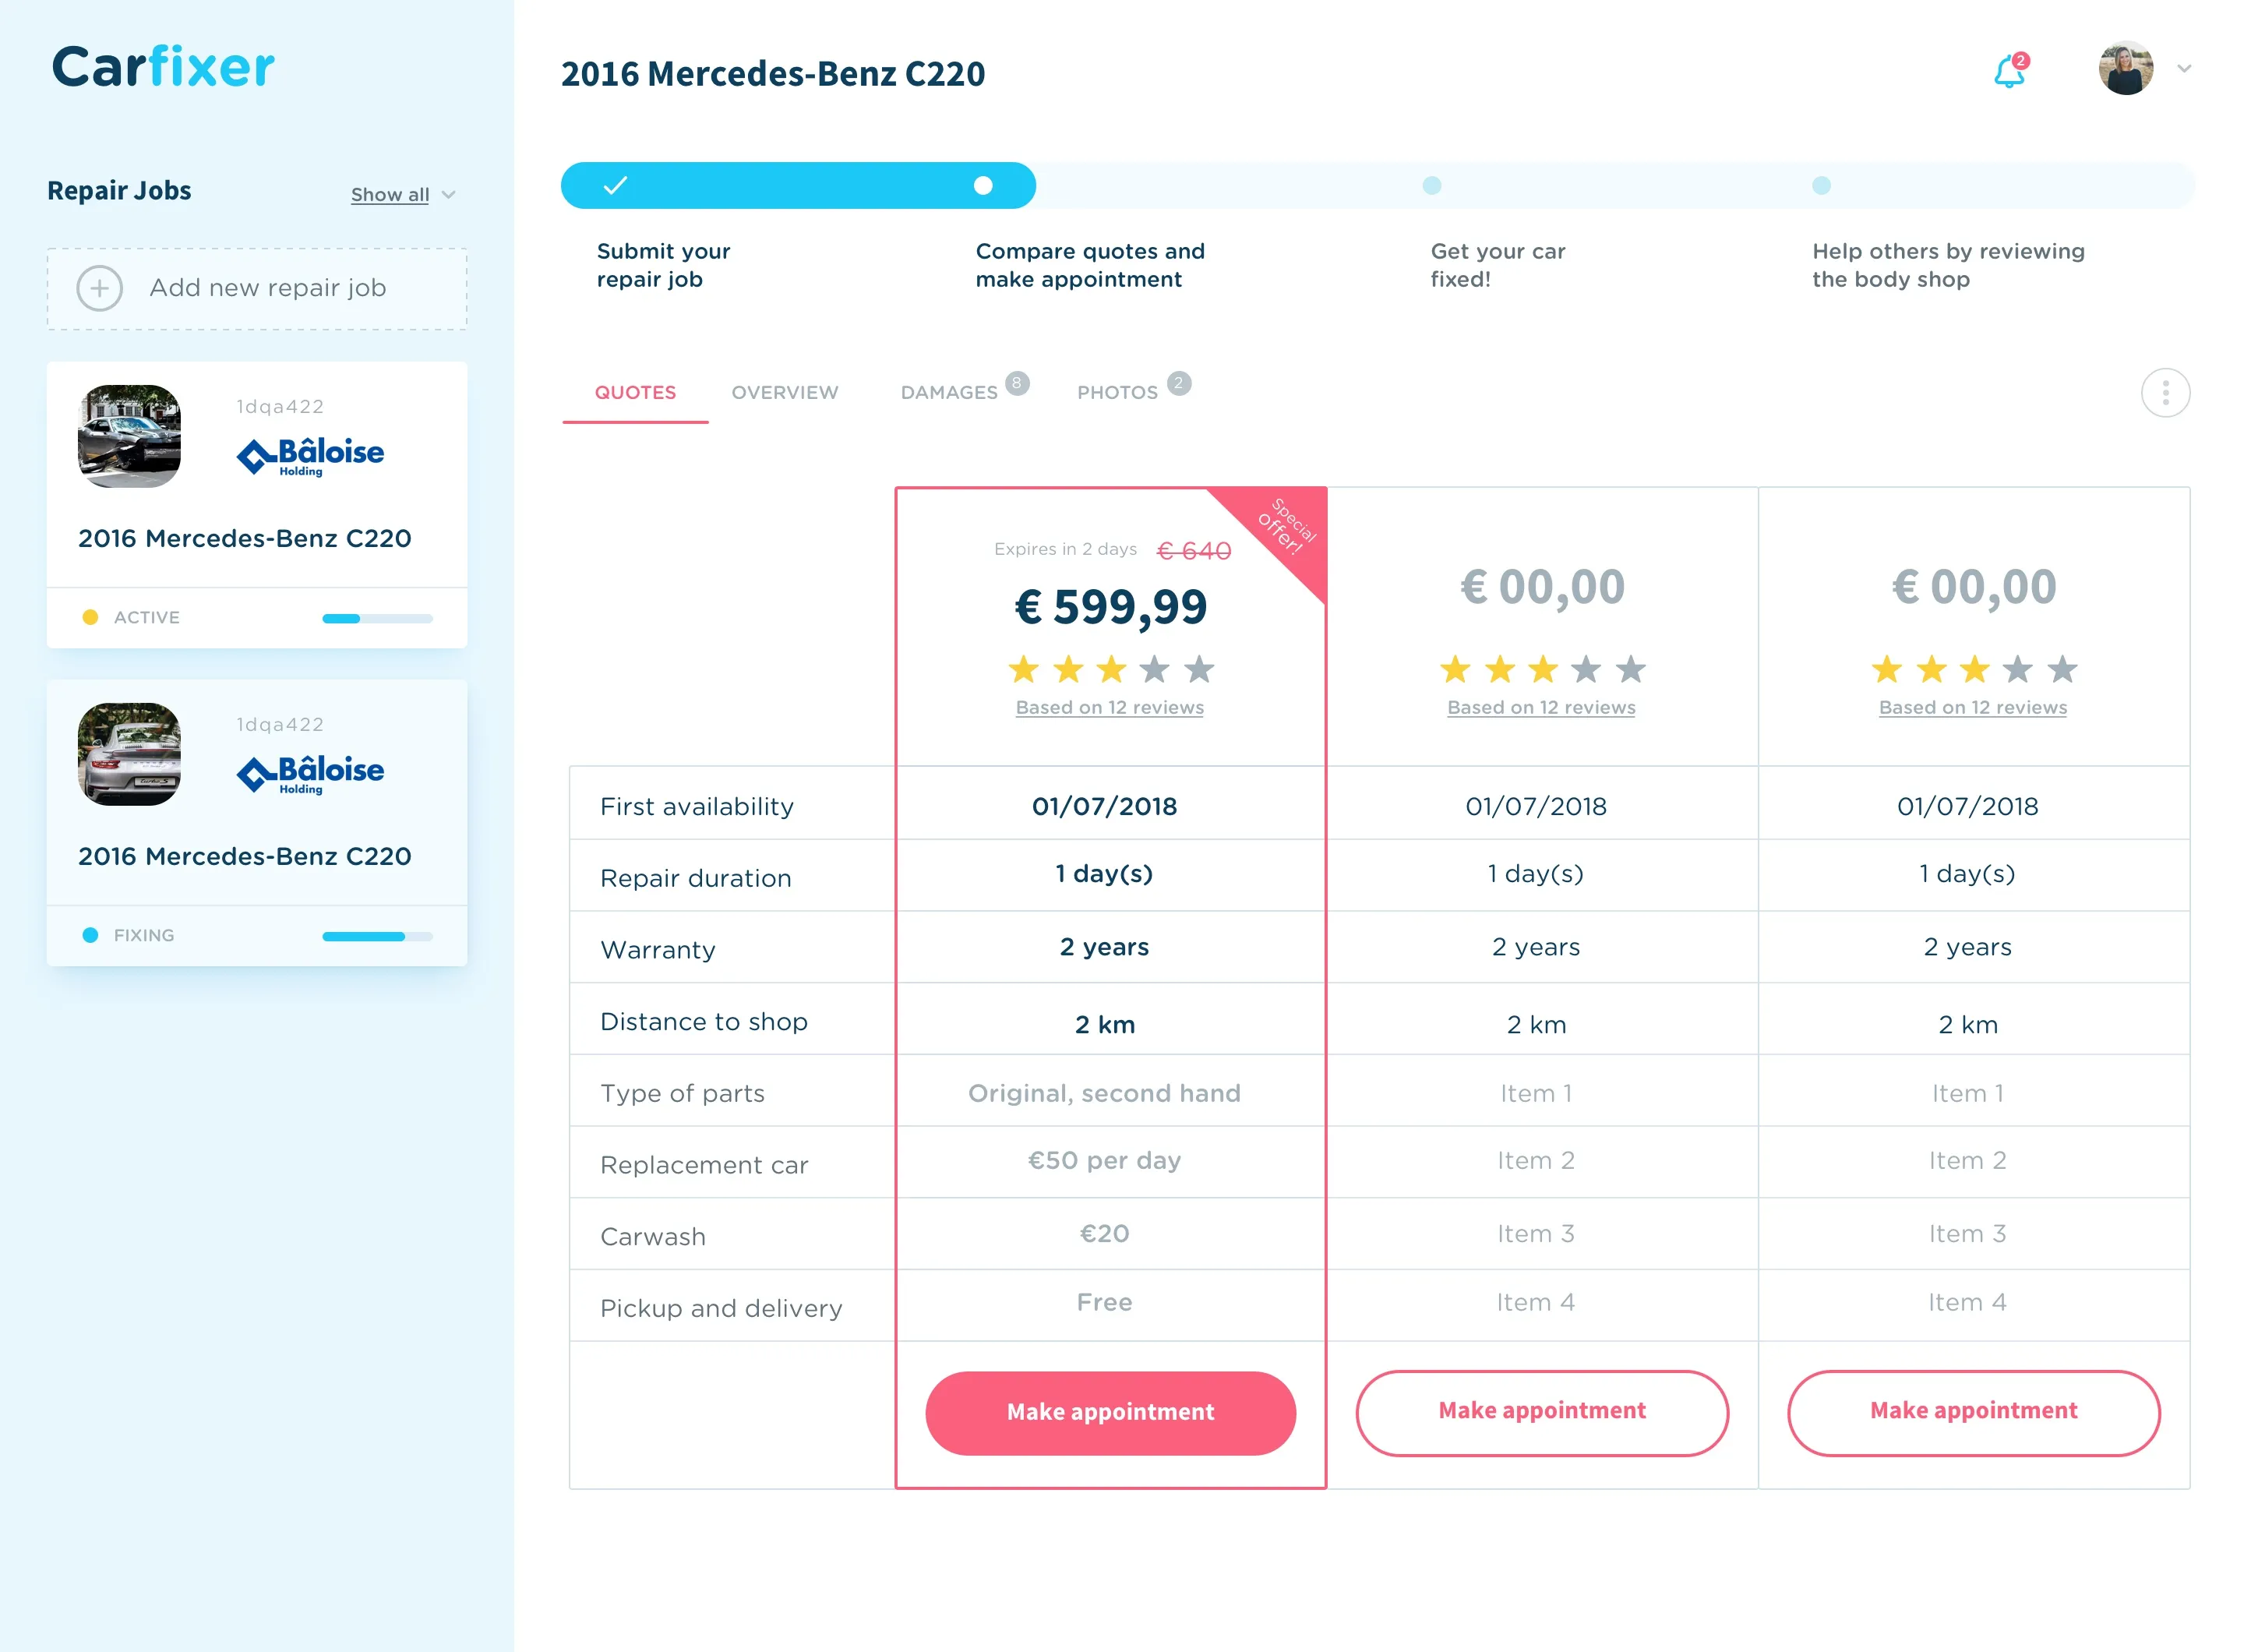Viewport: 2244px width, 1652px height.
Task: Open the wrecked car thumbnail on active job
Action: (x=130, y=436)
